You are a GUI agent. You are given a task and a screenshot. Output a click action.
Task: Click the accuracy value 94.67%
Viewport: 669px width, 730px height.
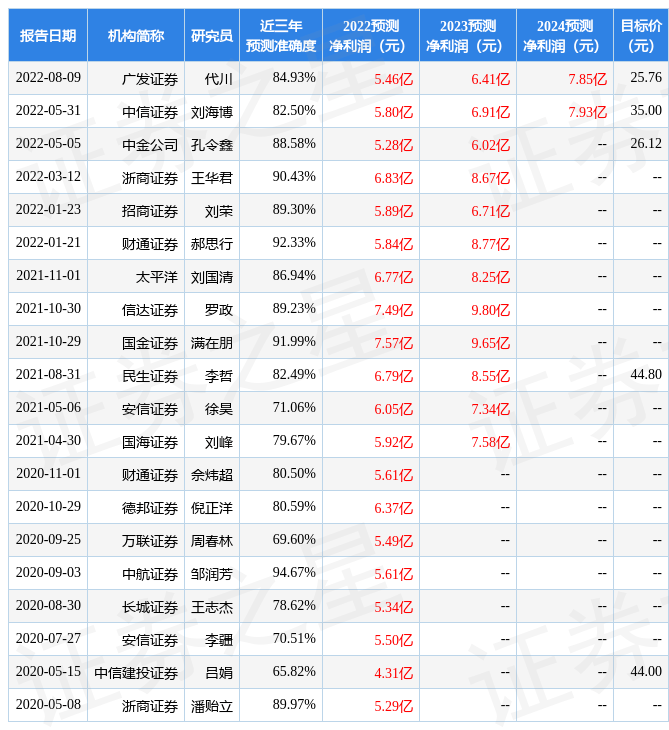tap(294, 573)
